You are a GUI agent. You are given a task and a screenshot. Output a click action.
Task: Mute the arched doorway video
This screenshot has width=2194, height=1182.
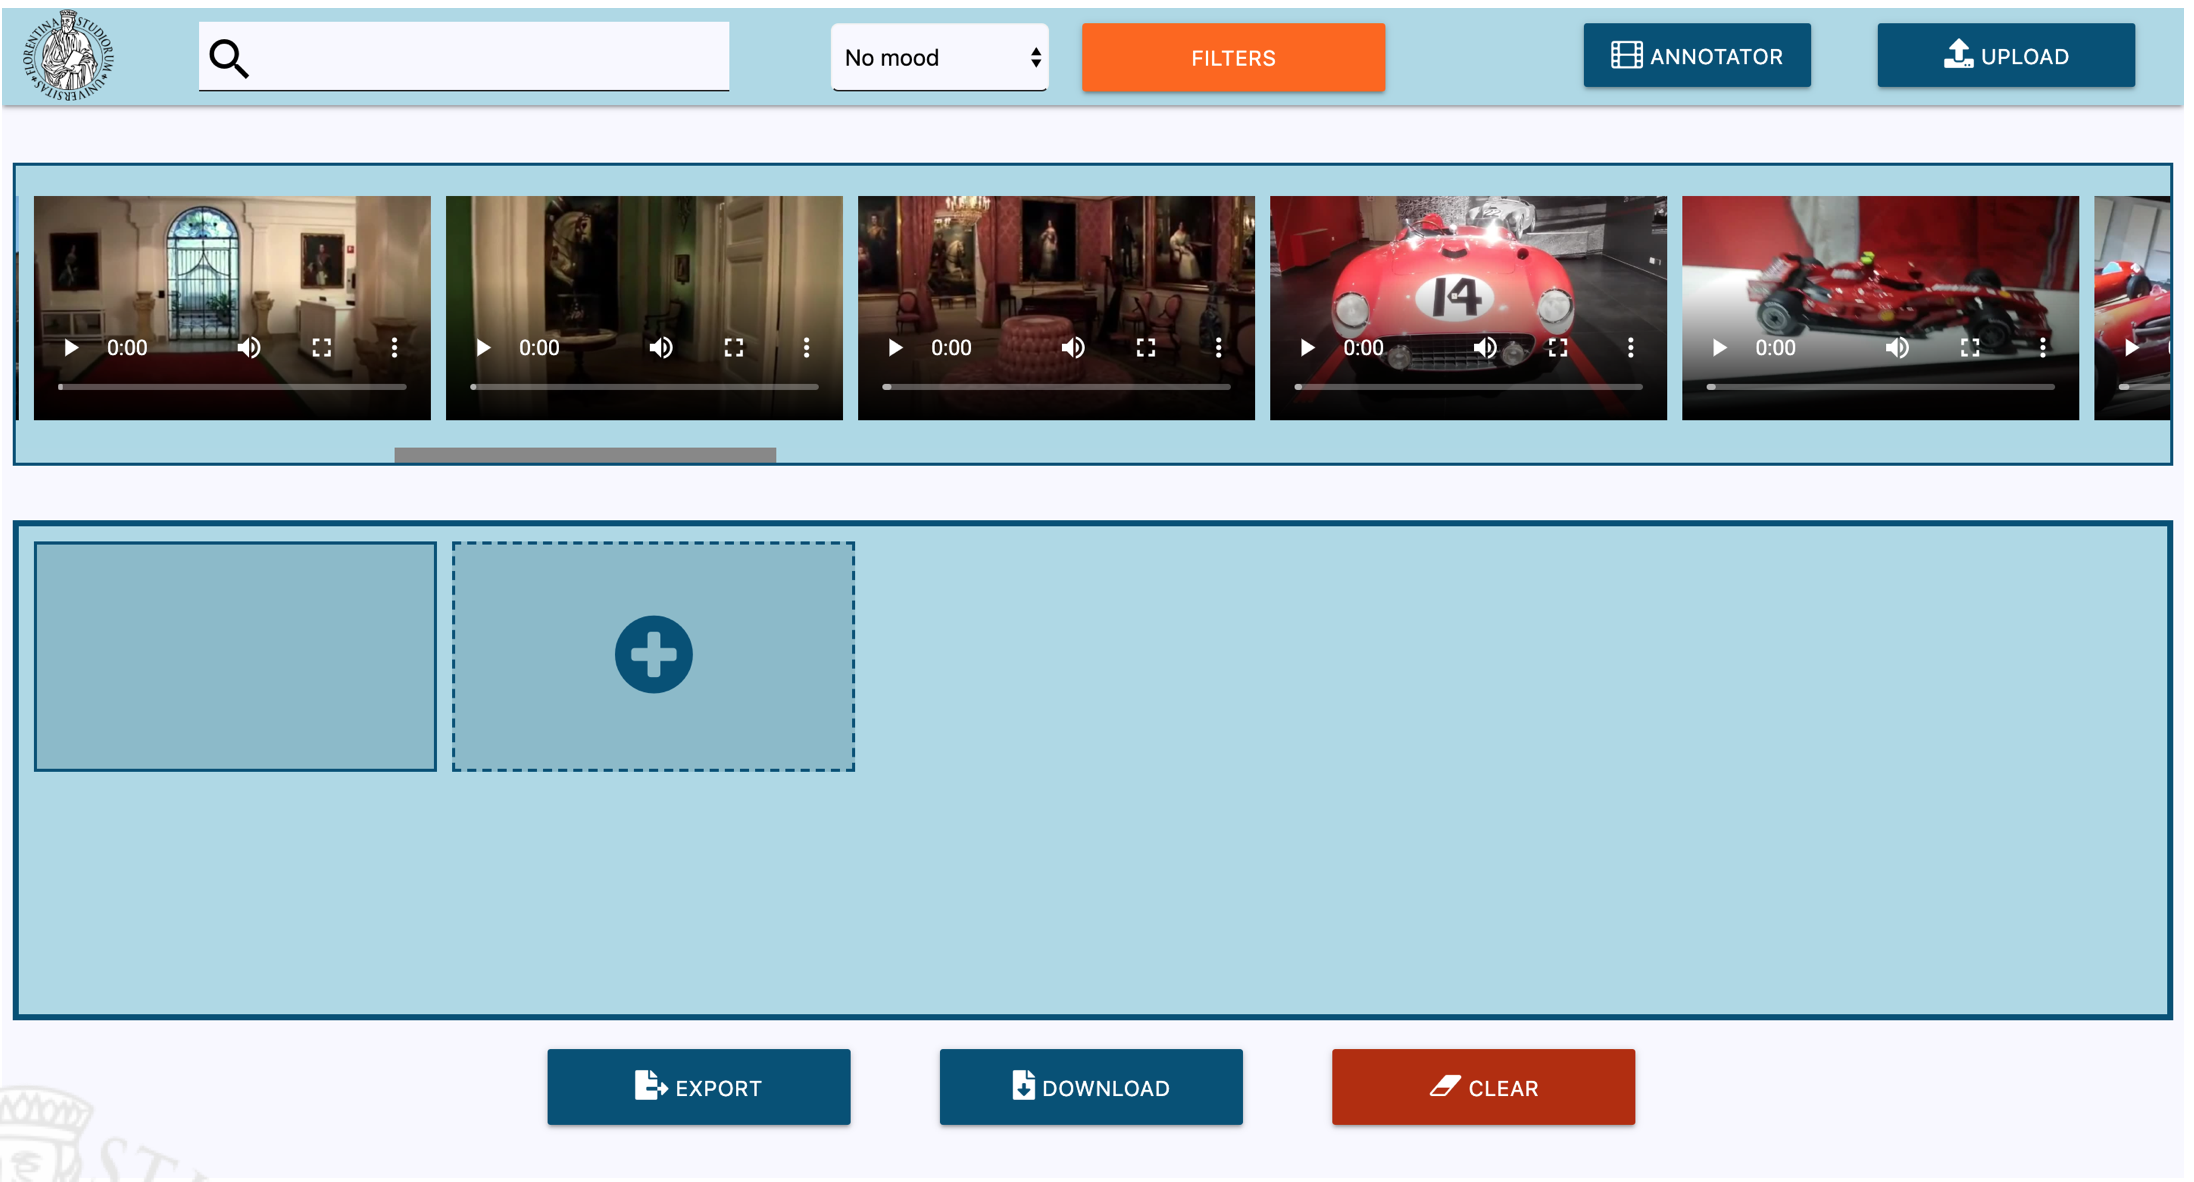tap(249, 348)
